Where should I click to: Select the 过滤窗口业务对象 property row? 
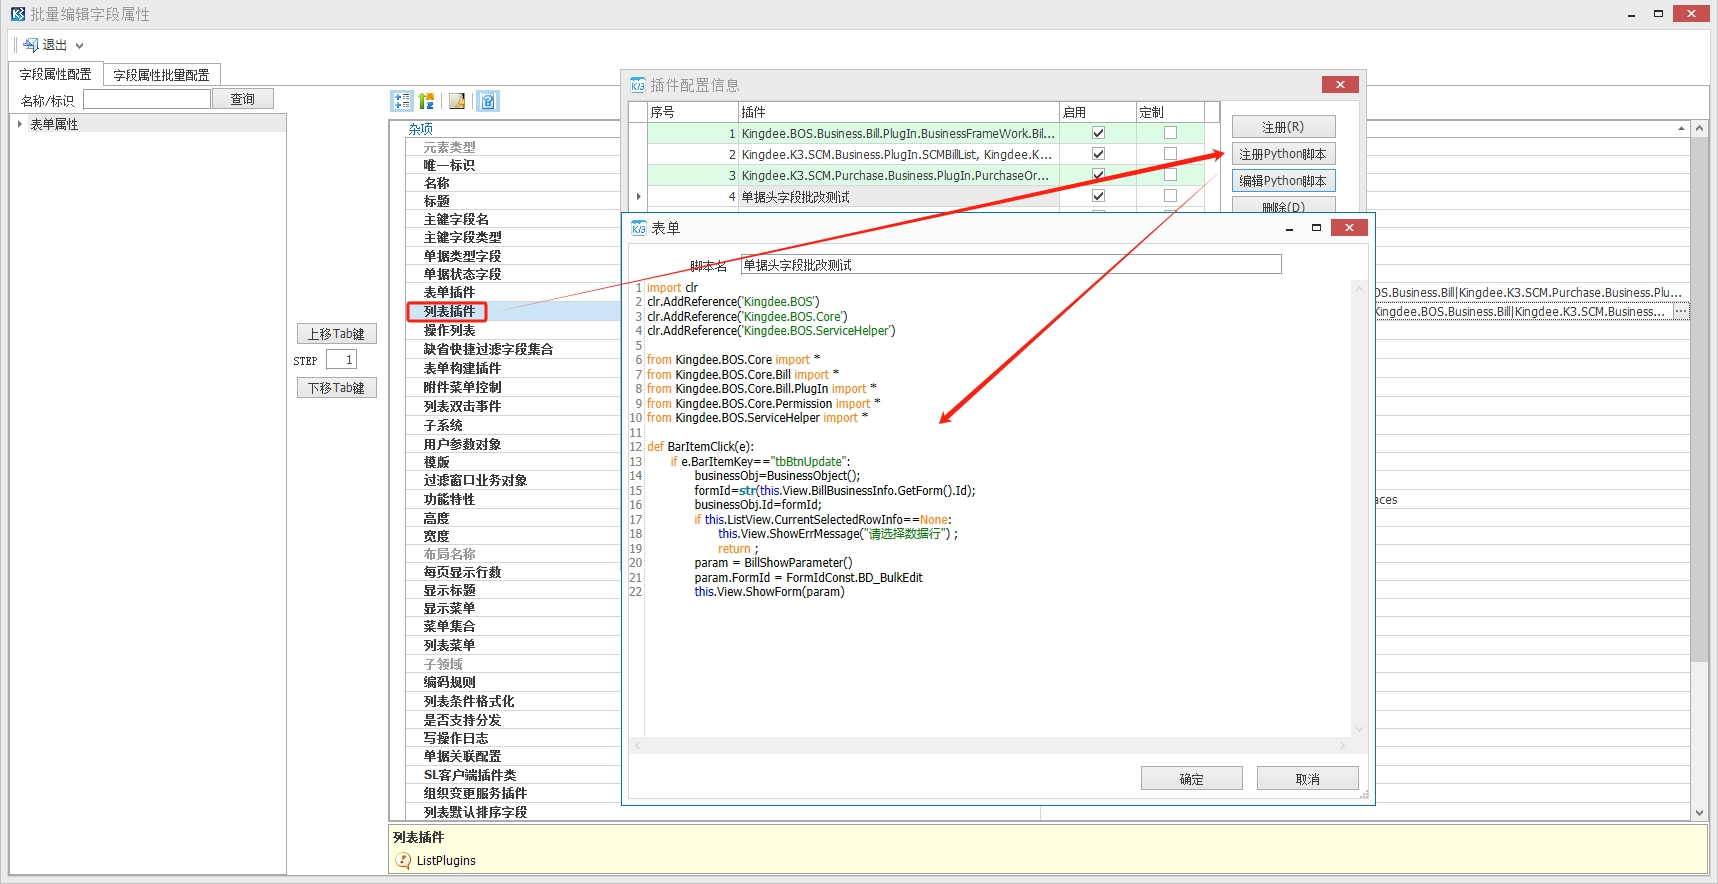pyautogui.click(x=513, y=480)
